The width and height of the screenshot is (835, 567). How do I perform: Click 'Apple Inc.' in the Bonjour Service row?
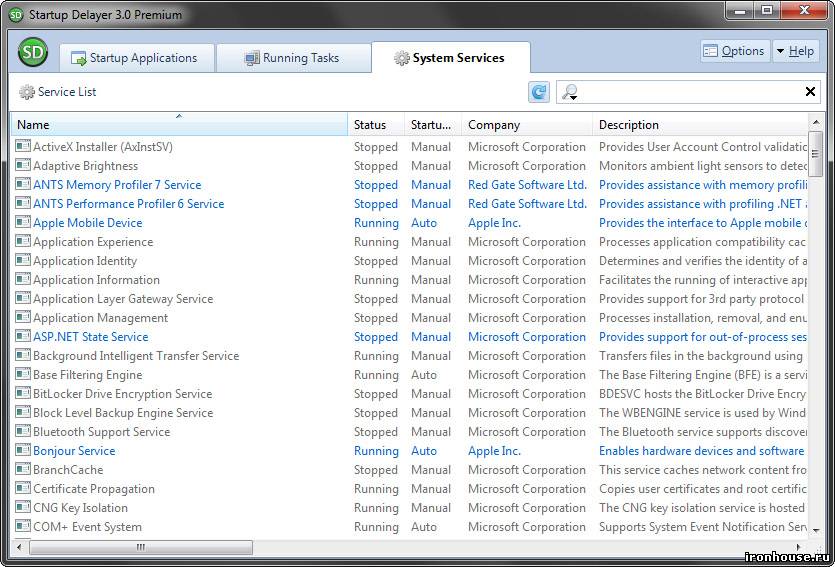tap(494, 451)
